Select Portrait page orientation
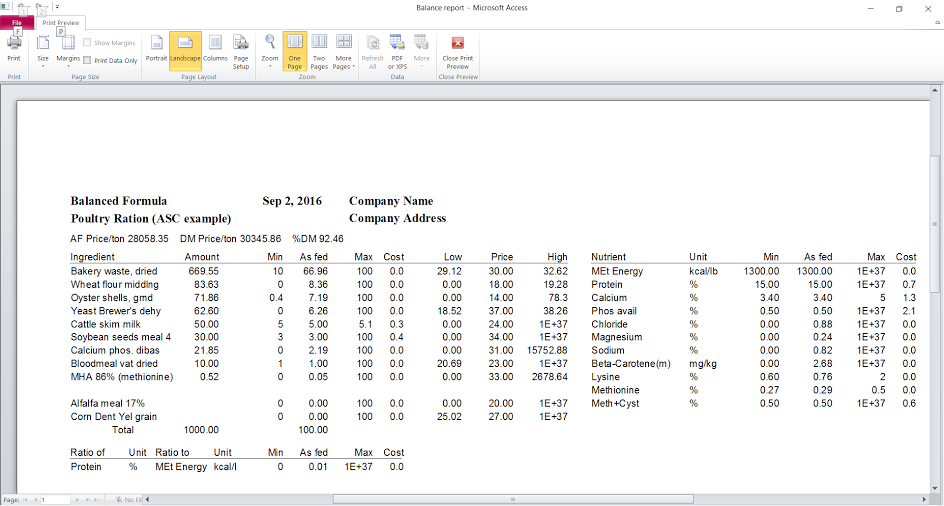The image size is (944, 506). [156, 49]
